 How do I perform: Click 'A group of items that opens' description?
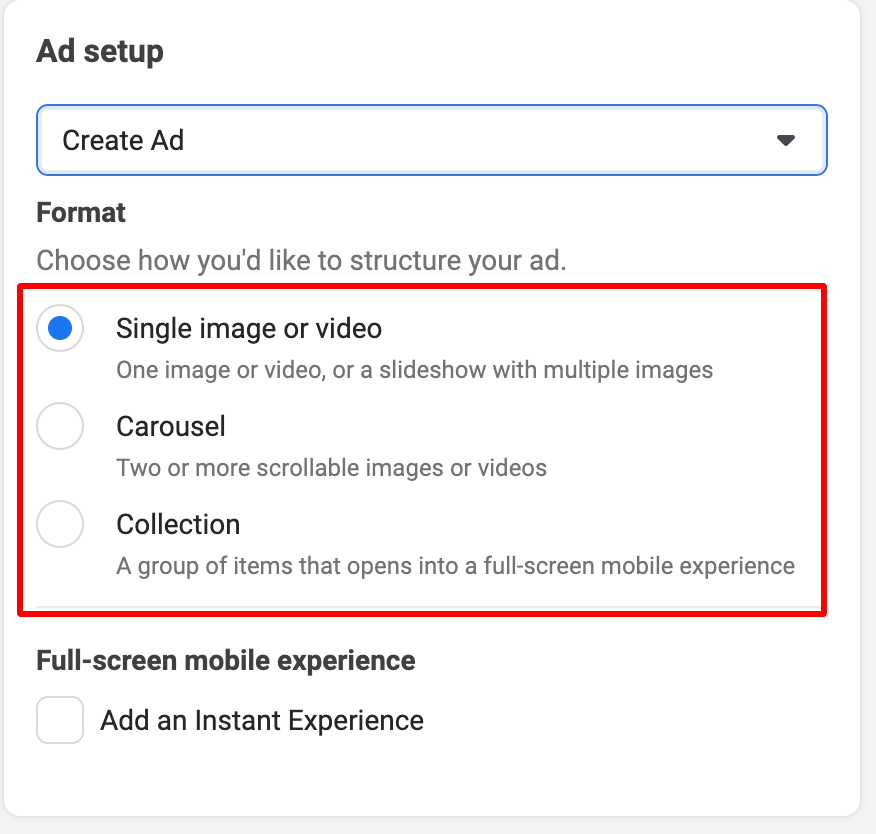pos(455,566)
